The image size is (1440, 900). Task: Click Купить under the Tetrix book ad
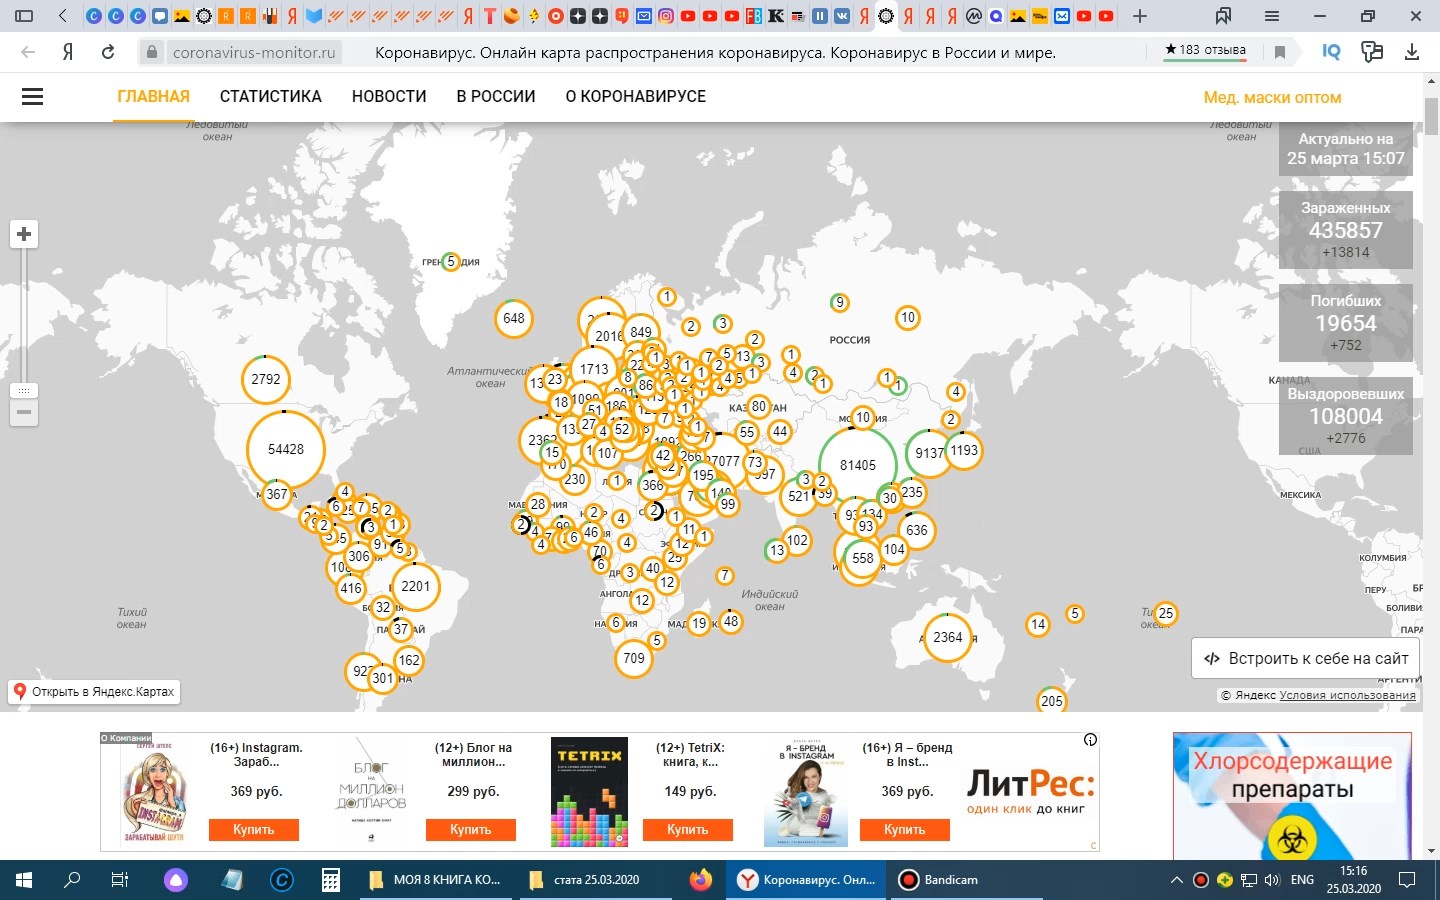click(687, 829)
